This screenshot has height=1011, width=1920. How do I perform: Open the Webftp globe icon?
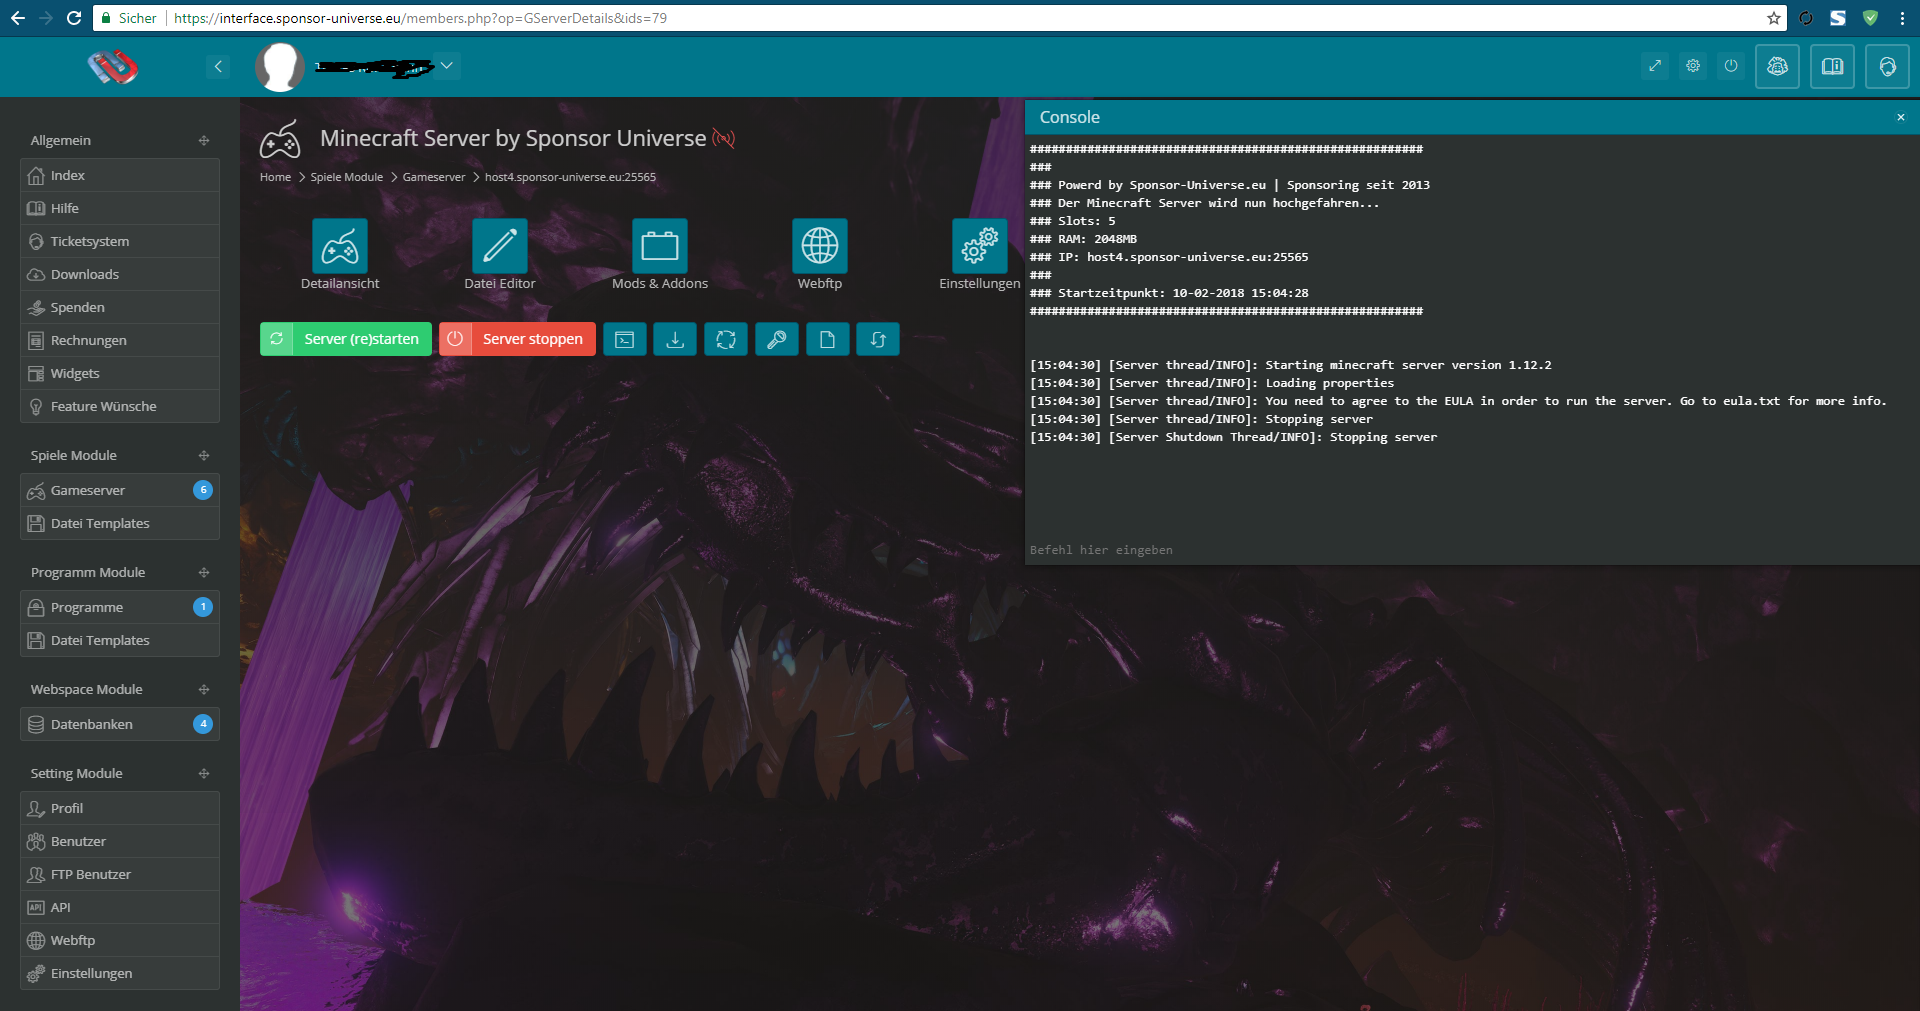(819, 246)
